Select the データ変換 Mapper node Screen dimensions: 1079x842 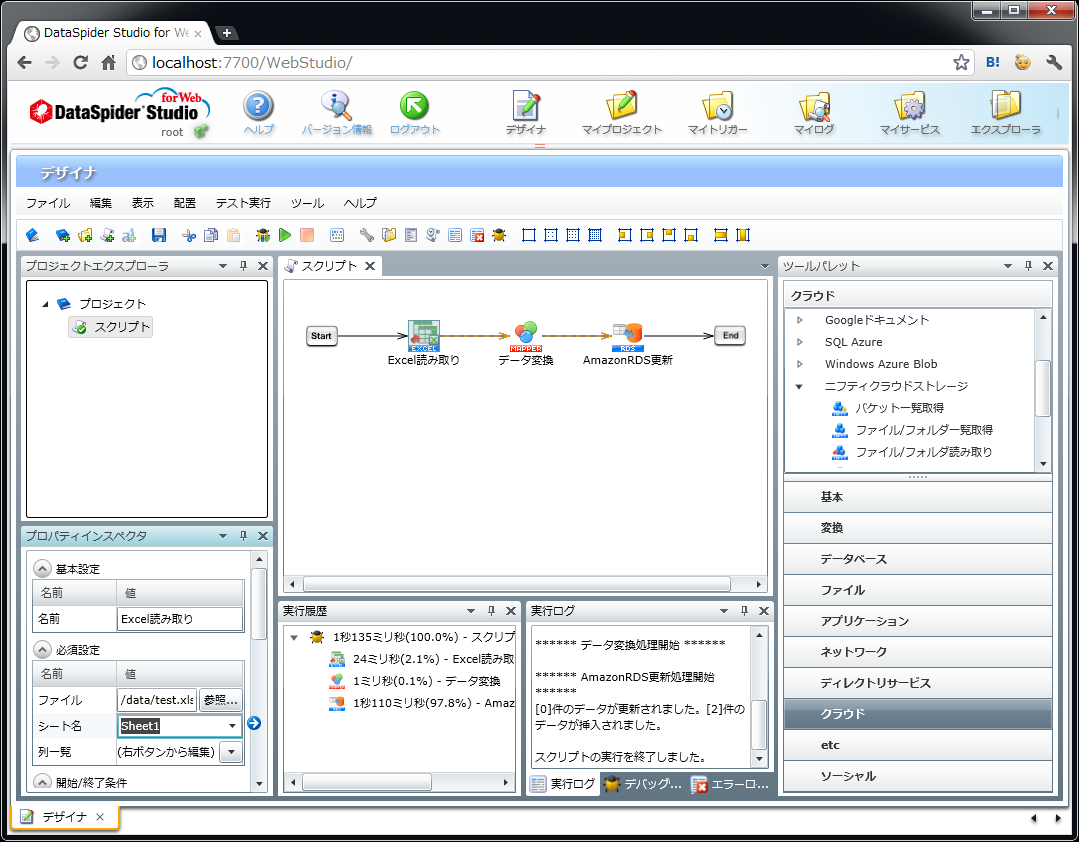click(x=526, y=333)
